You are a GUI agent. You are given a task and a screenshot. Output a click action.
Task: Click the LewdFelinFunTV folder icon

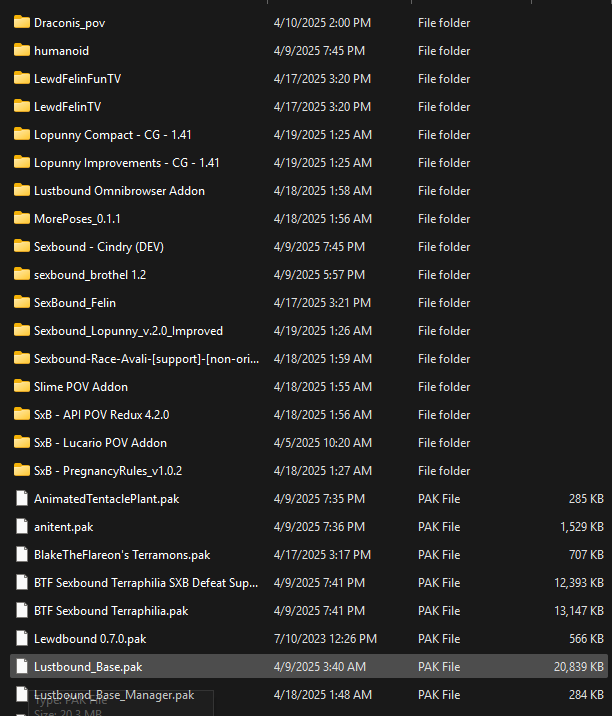tap(21, 79)
